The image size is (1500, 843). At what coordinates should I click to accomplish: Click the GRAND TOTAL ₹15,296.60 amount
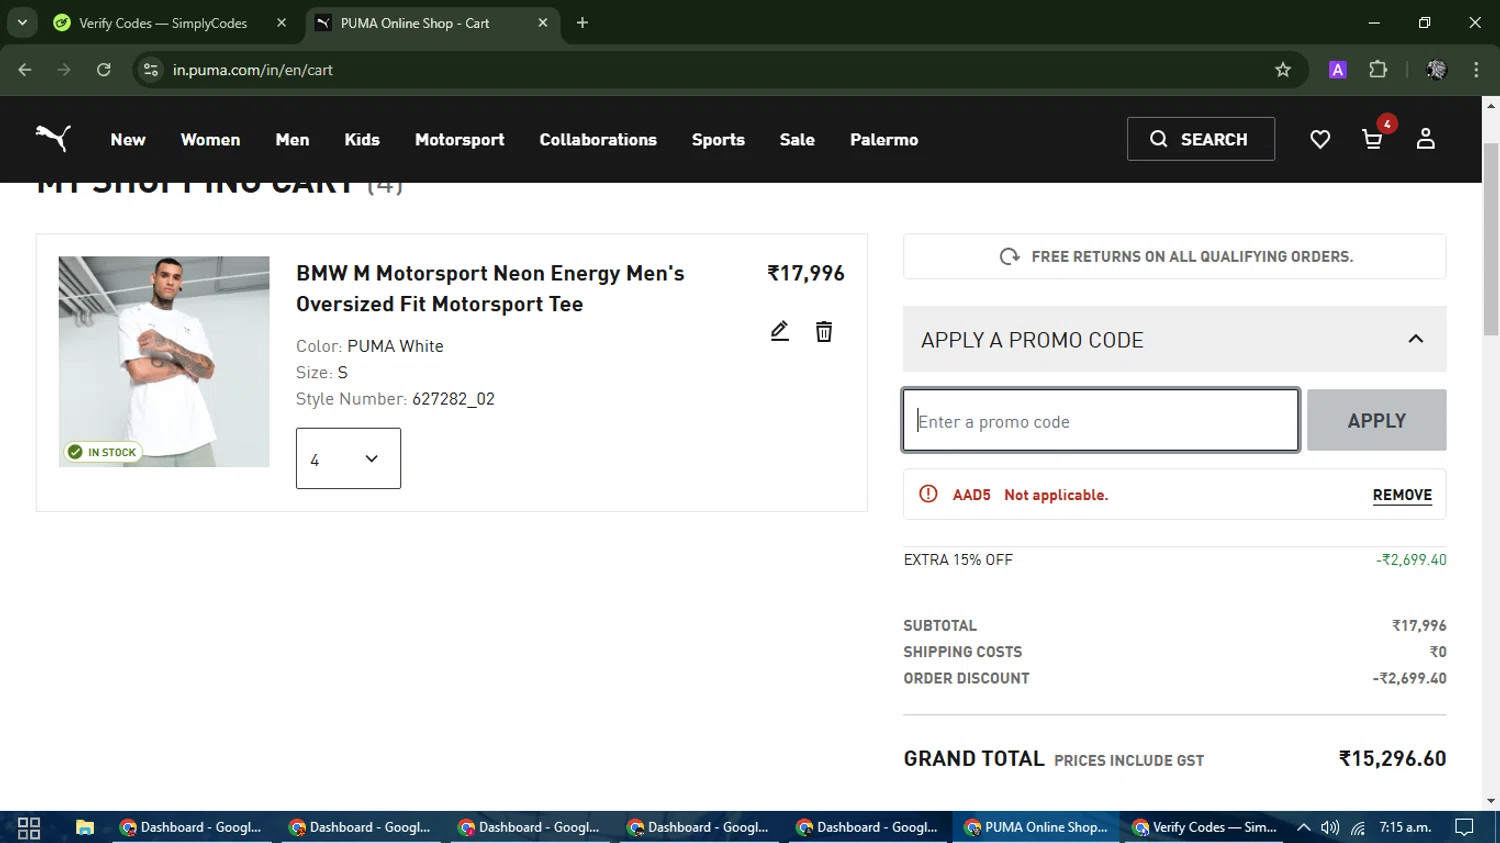click(x=1392, y=759)
